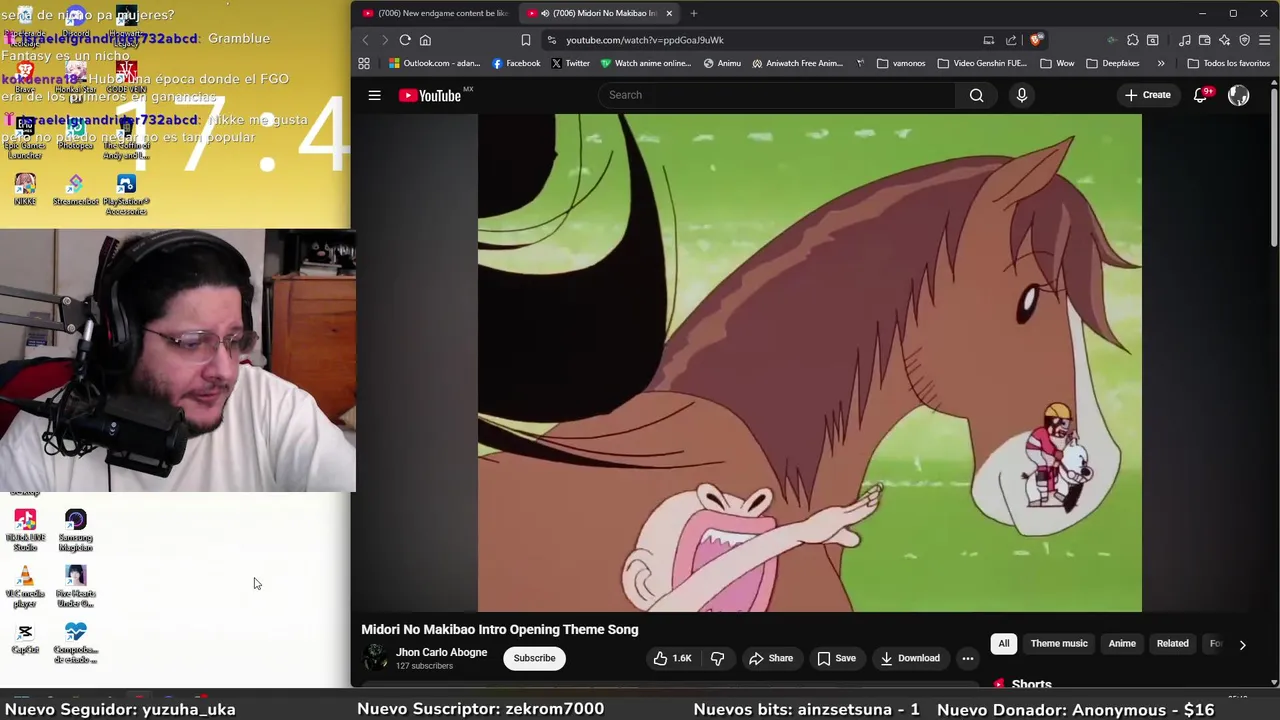Open 'Video Genshin FUE...' bookmarks folder
1280x720 pixels.
coord(982,63)
